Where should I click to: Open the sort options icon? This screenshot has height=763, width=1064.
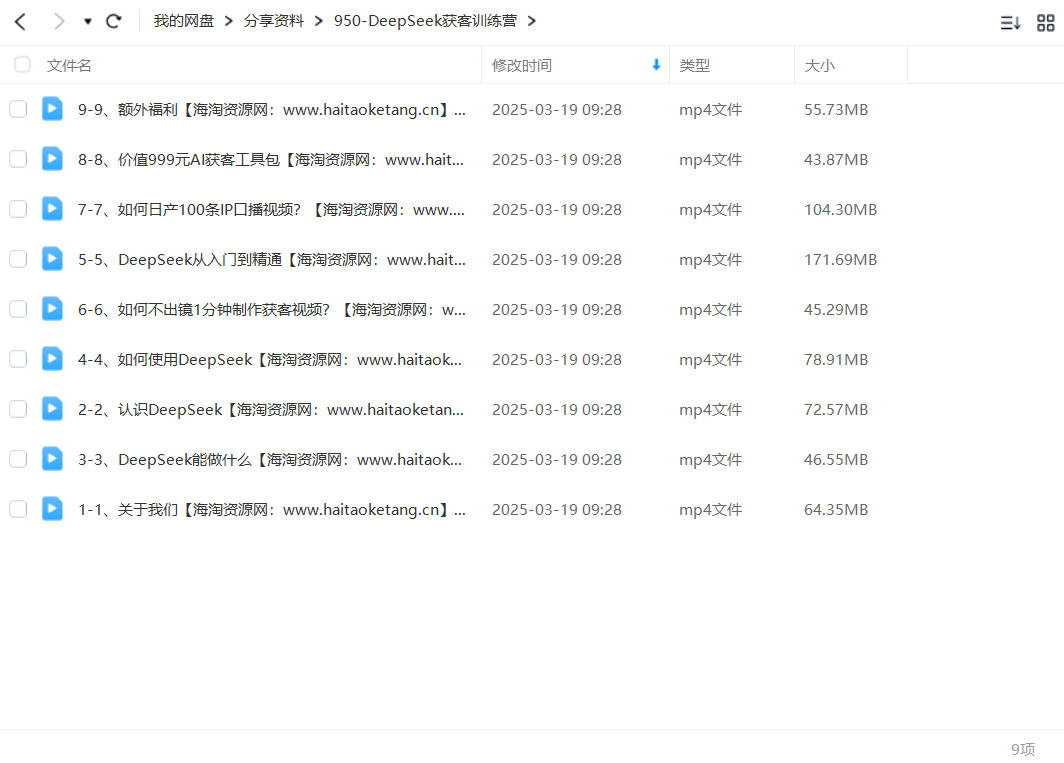click(x=1010, y=23)
